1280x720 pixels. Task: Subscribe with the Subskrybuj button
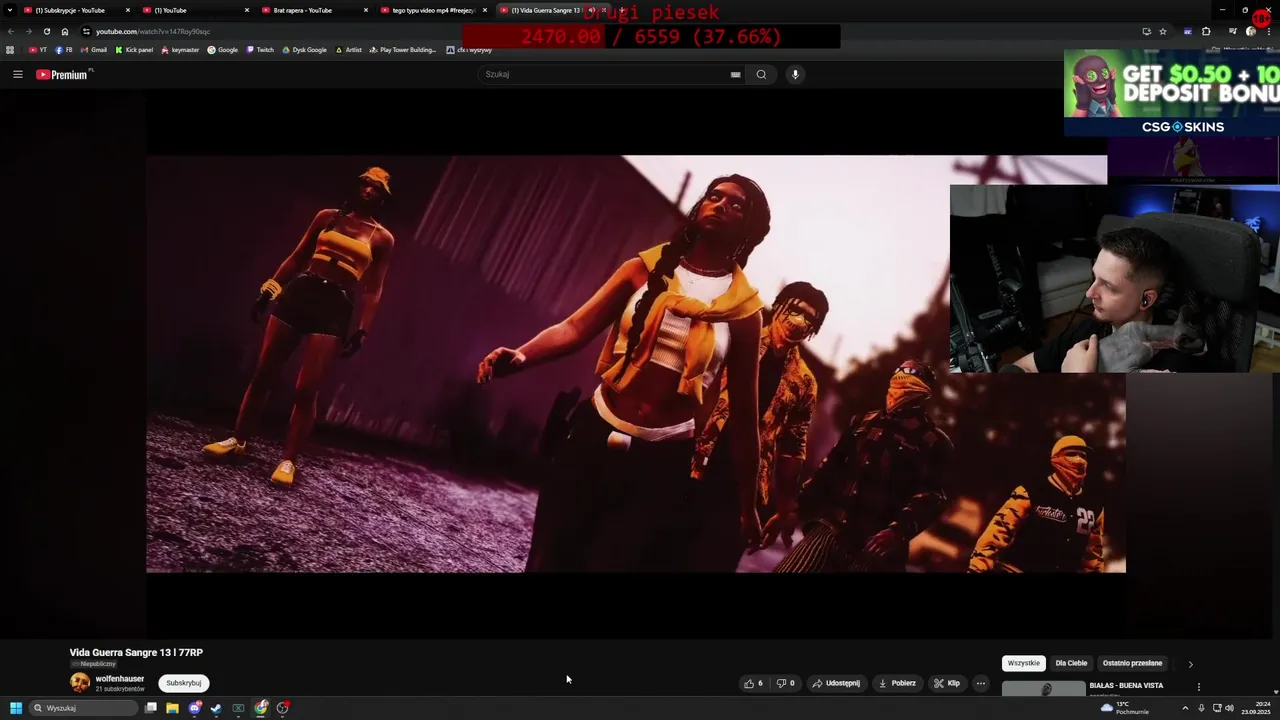coord(184,683)
